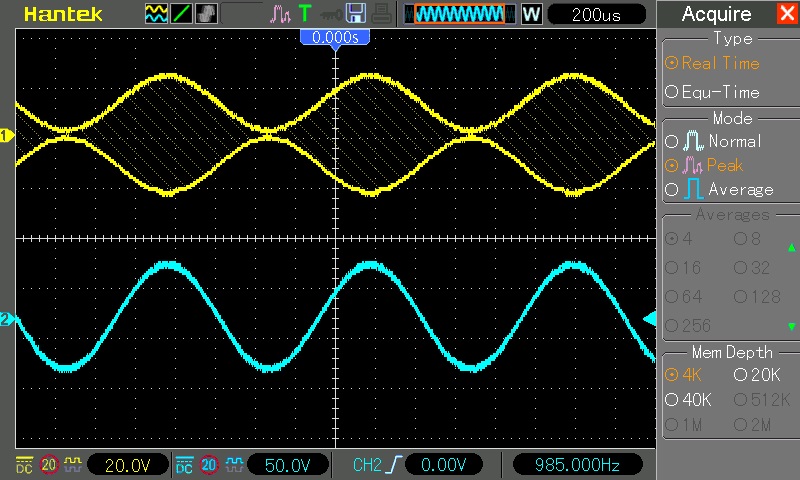
Task: Click the CH1 yellow DC coupling icon
Action: pos(23,464)
